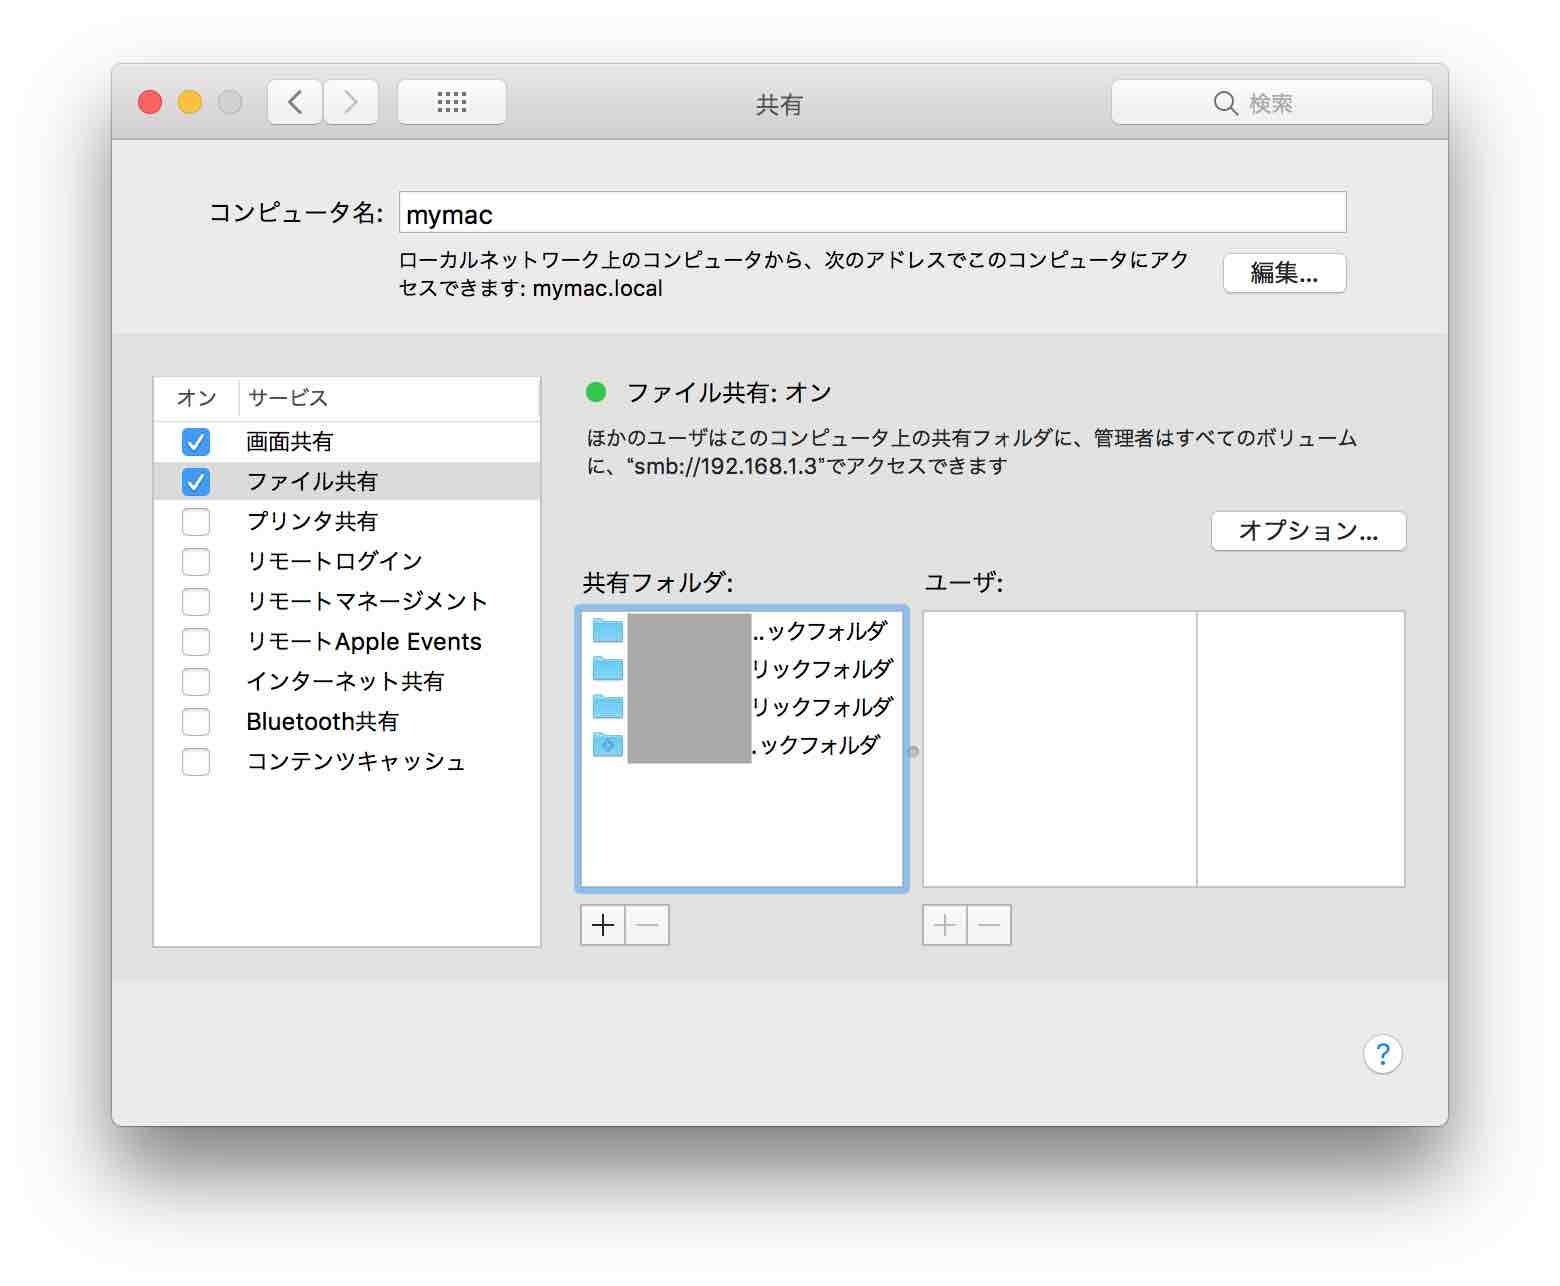The width and height of the screenshot is (1560, 1286).
Task: Uncheck ファイル共有 service checkbox
Action: (x=196, y=481)
